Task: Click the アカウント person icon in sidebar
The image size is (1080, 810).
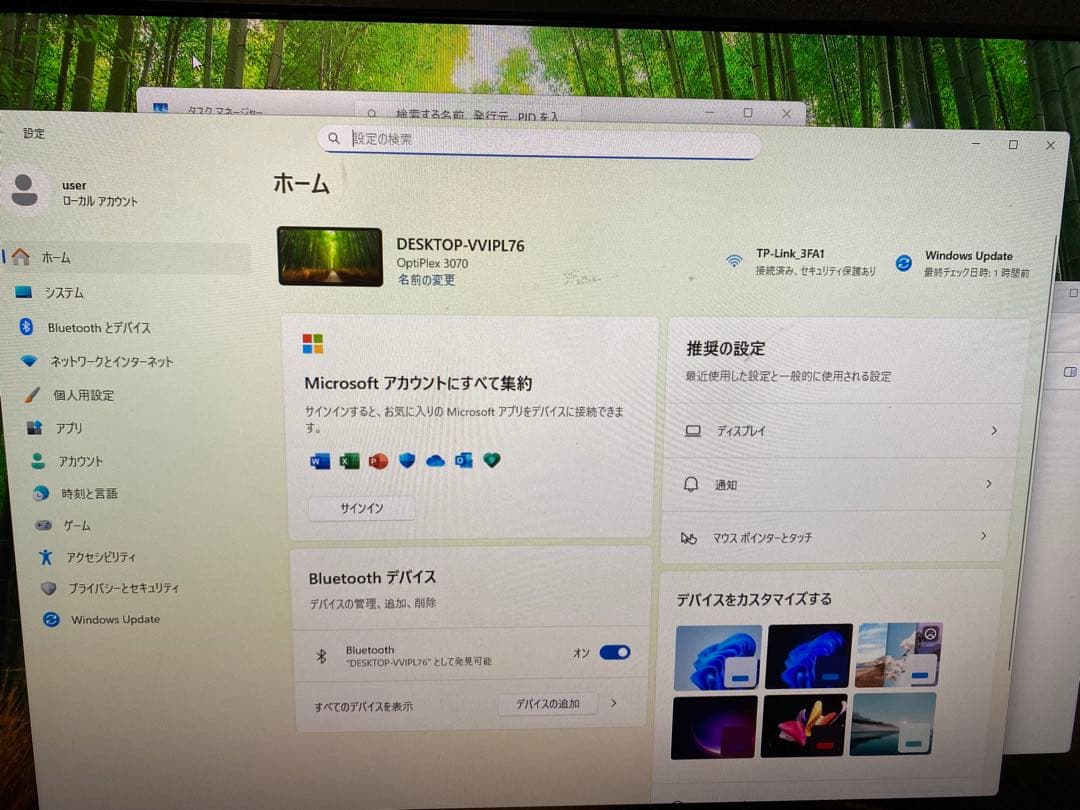Action: (x=38, y=461)
